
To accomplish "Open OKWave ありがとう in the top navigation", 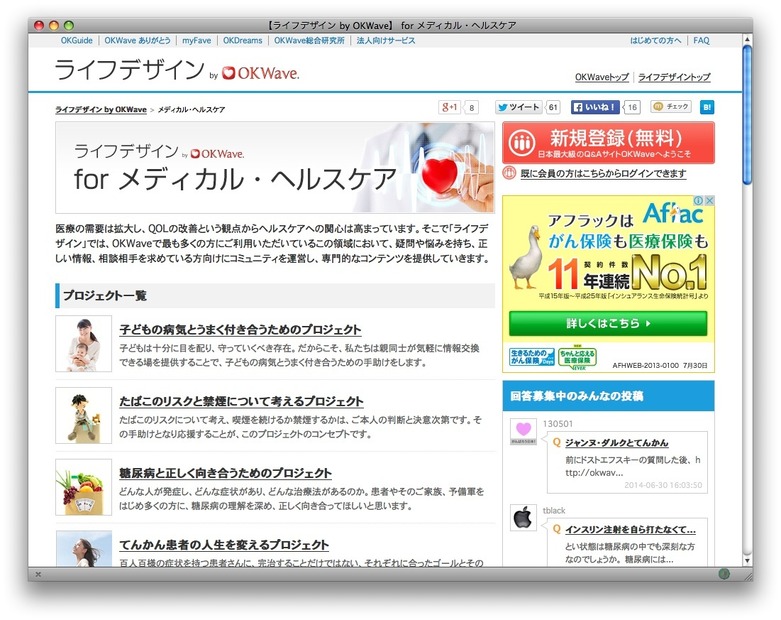I will pos(137,40).
